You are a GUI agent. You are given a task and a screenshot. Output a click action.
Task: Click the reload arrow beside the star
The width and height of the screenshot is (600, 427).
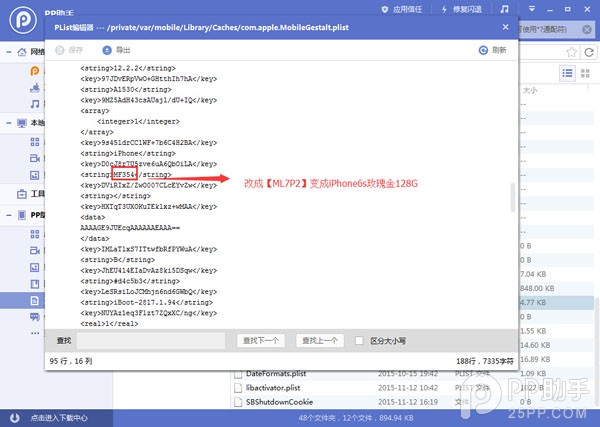point(589,52)
